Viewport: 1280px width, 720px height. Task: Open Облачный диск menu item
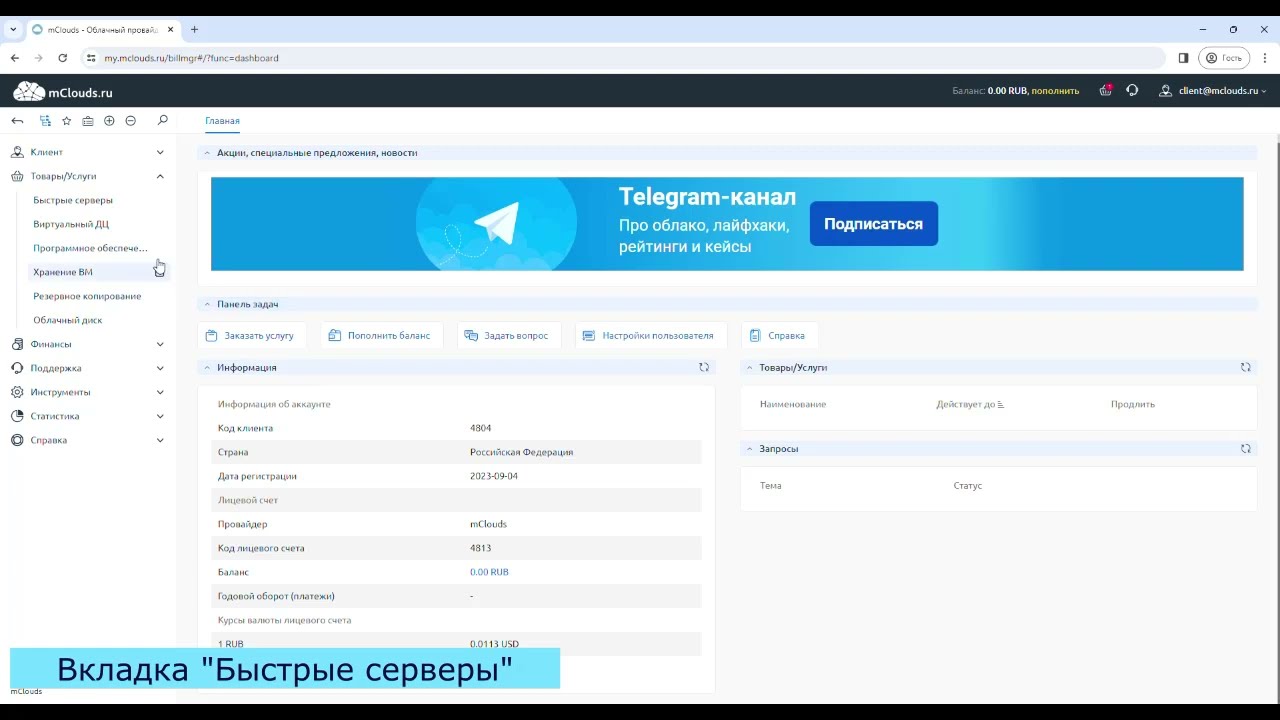tap(68, 320)
